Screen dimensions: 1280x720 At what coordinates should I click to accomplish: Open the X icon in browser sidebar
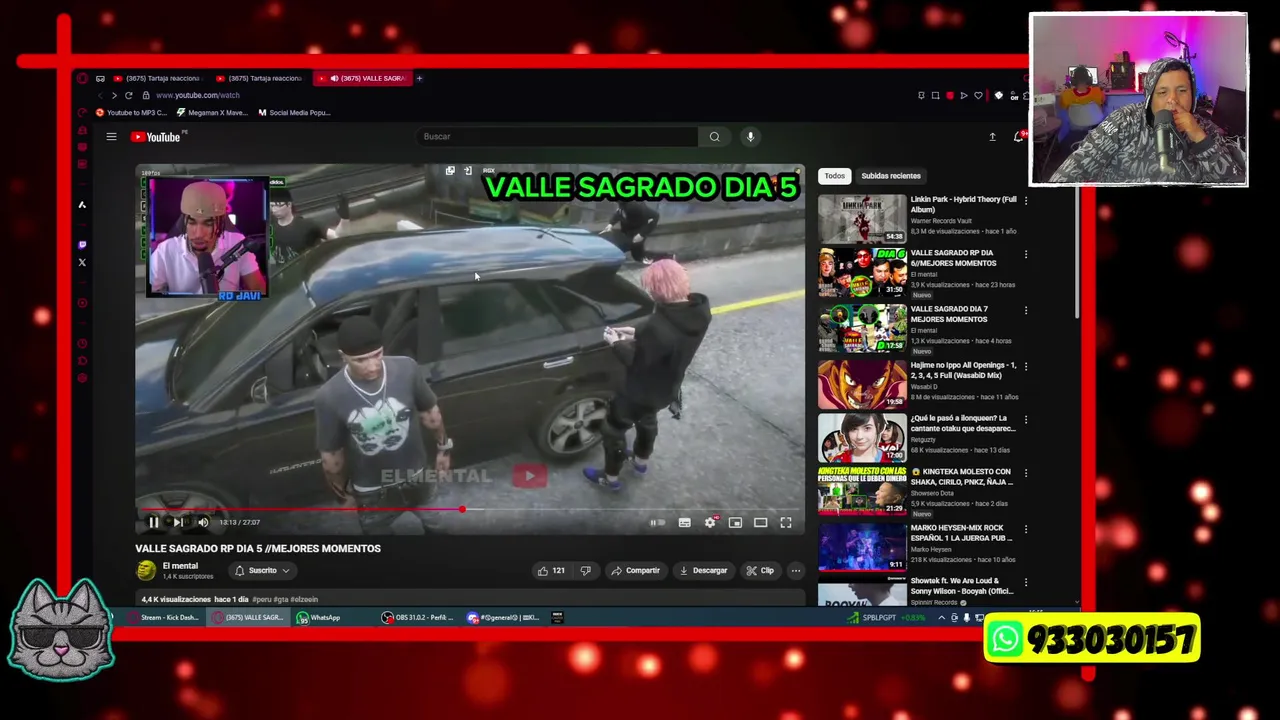pos(82,262)
